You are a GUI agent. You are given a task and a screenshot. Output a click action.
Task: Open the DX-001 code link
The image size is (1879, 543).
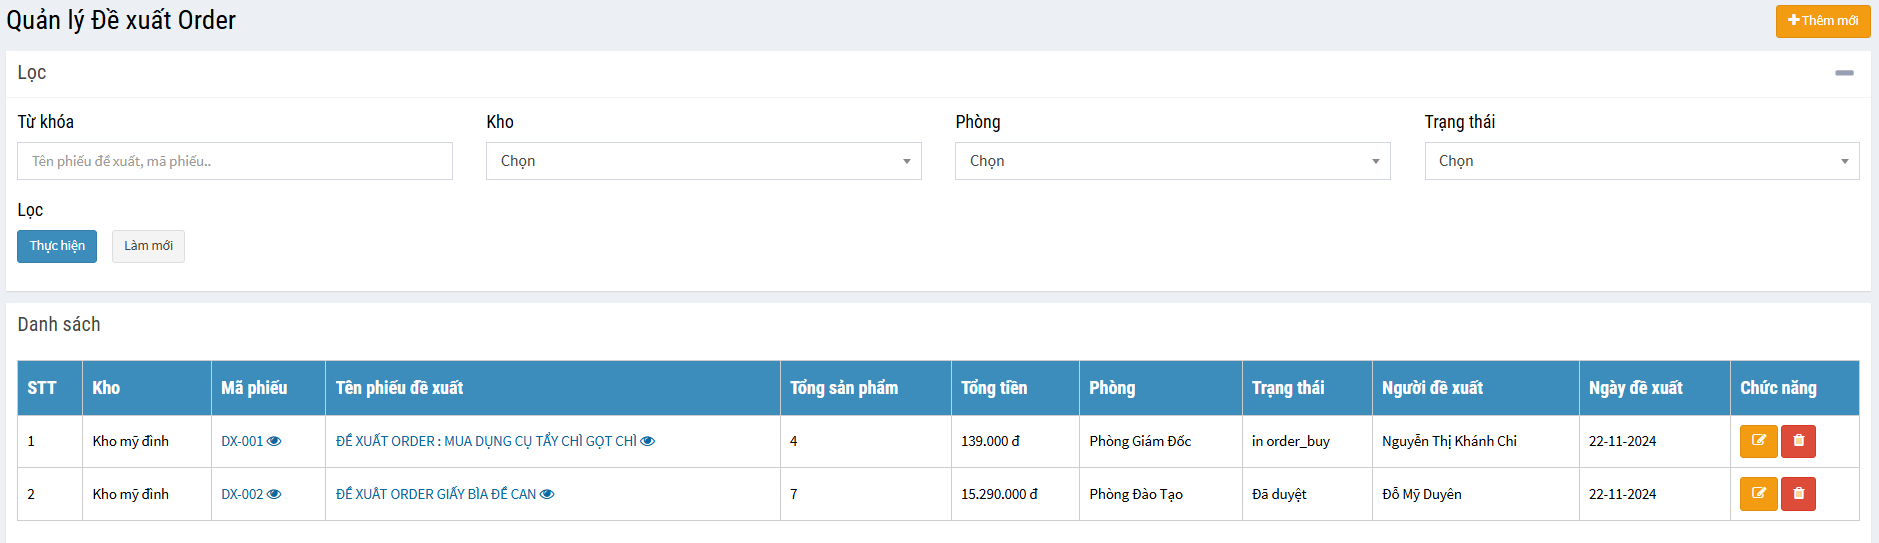242,441
